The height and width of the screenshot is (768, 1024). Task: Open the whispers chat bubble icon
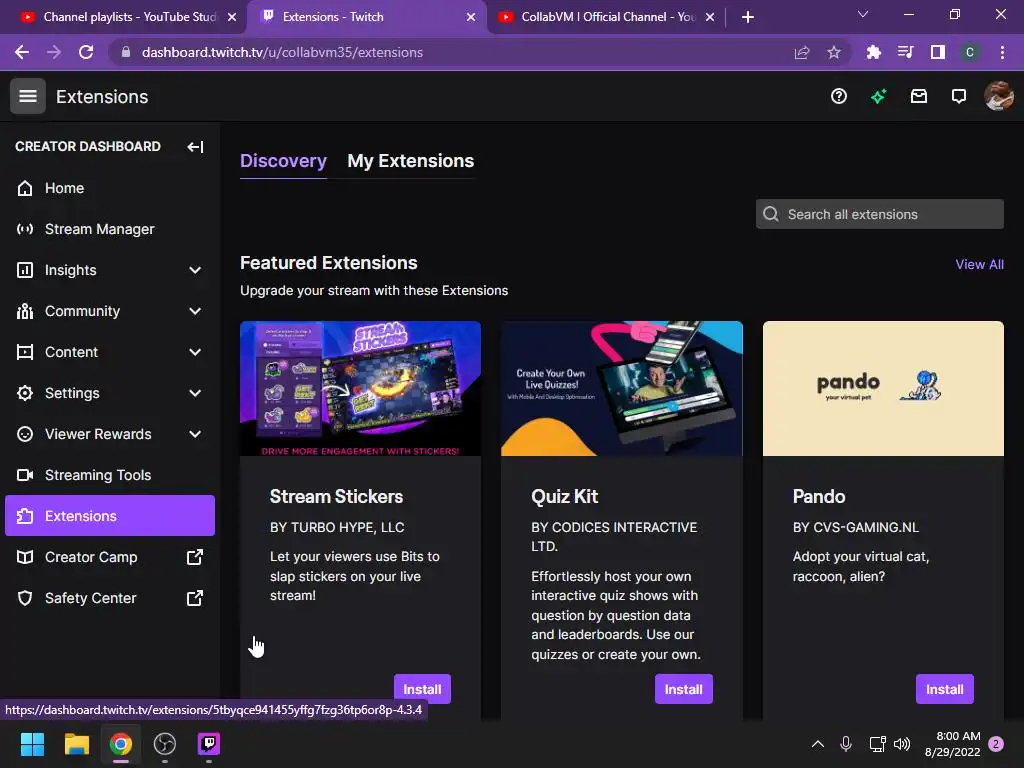pyautogui.click(x=959, y=97)
